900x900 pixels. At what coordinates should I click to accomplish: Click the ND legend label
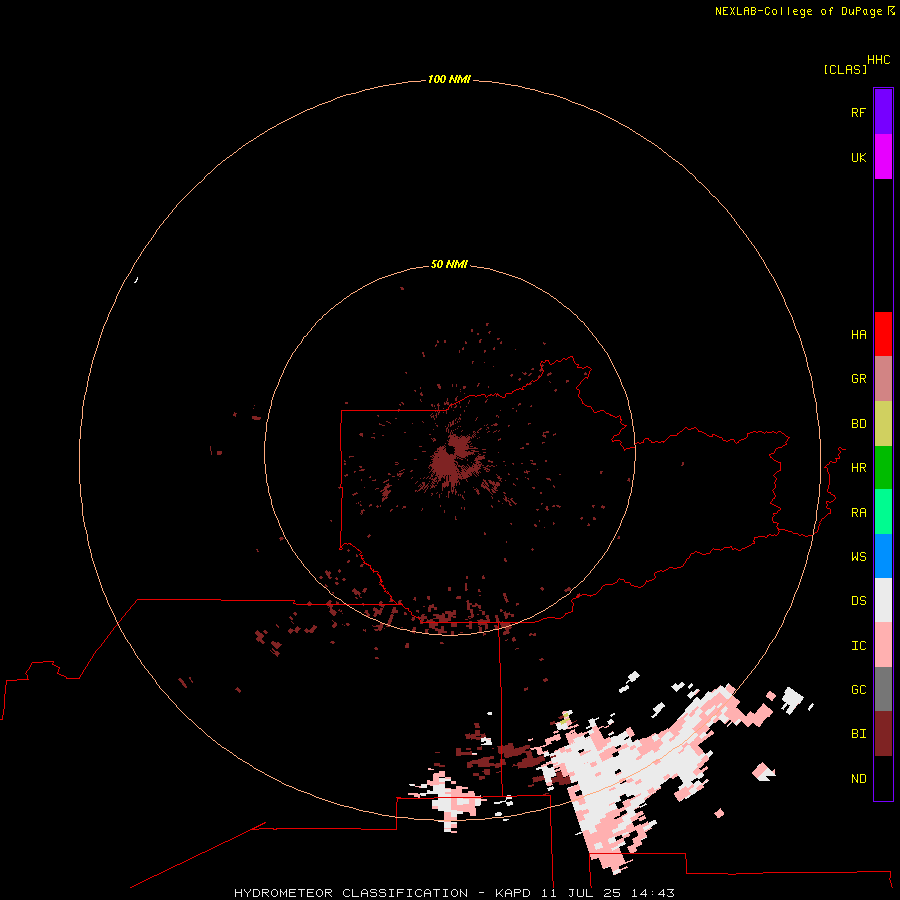[859, 779]
